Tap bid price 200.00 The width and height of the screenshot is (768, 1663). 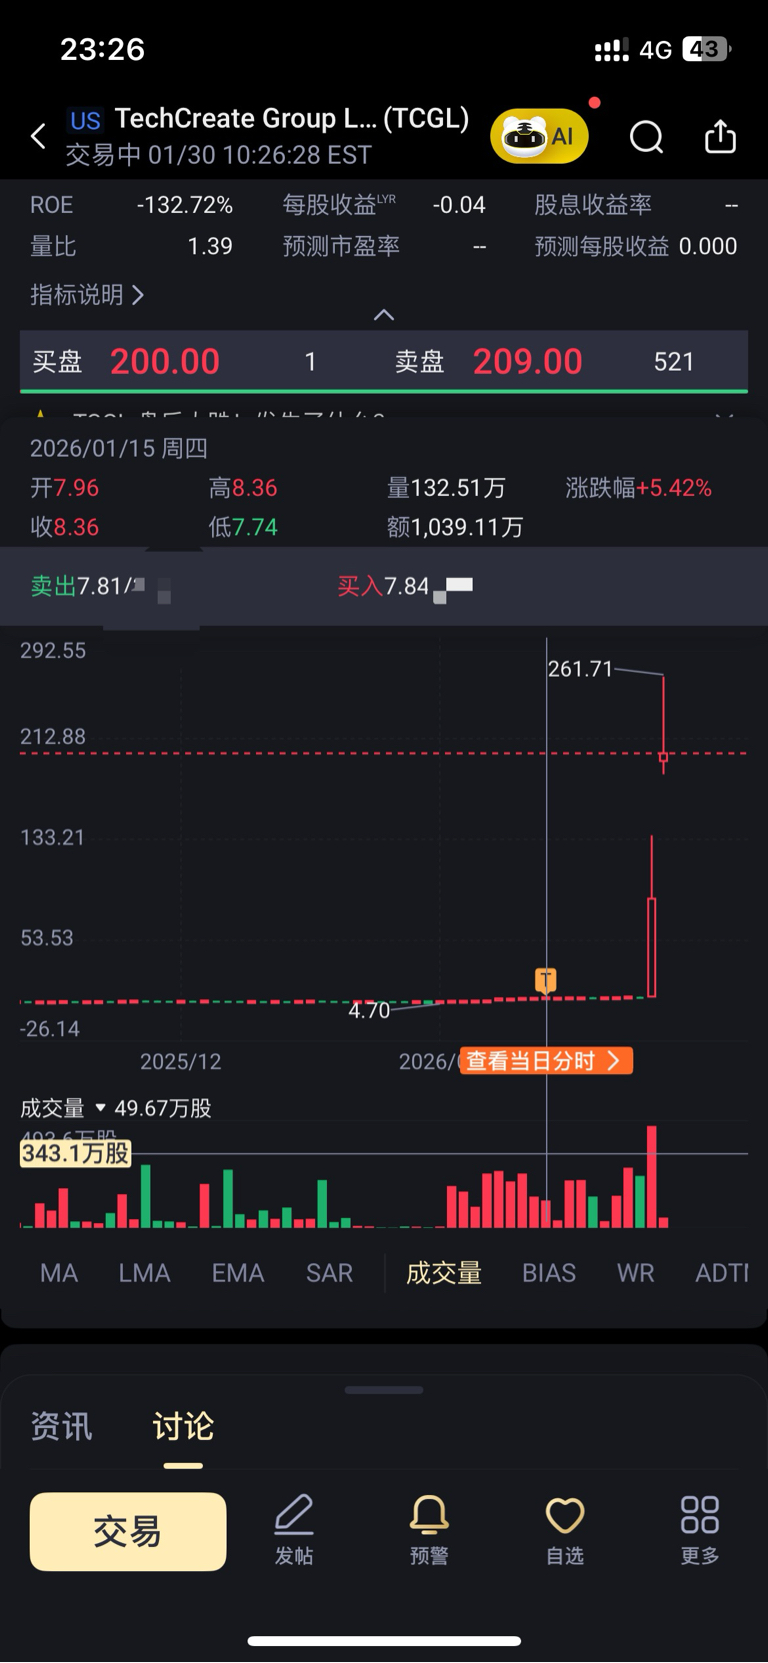(165, 361)
